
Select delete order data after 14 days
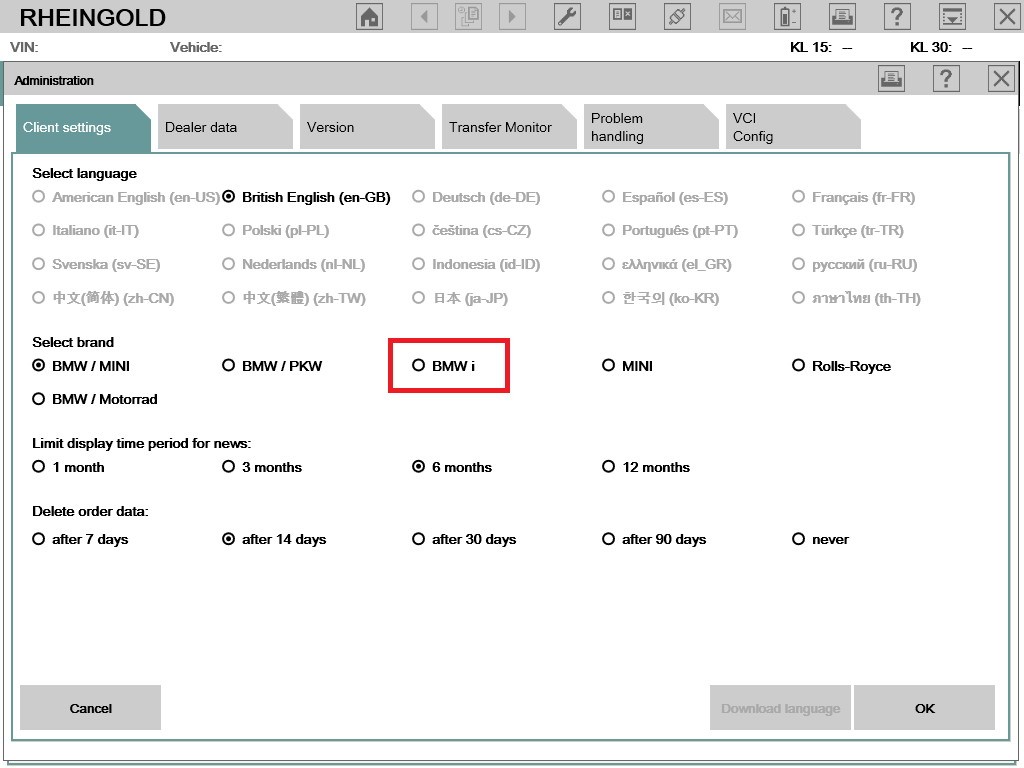274,539
